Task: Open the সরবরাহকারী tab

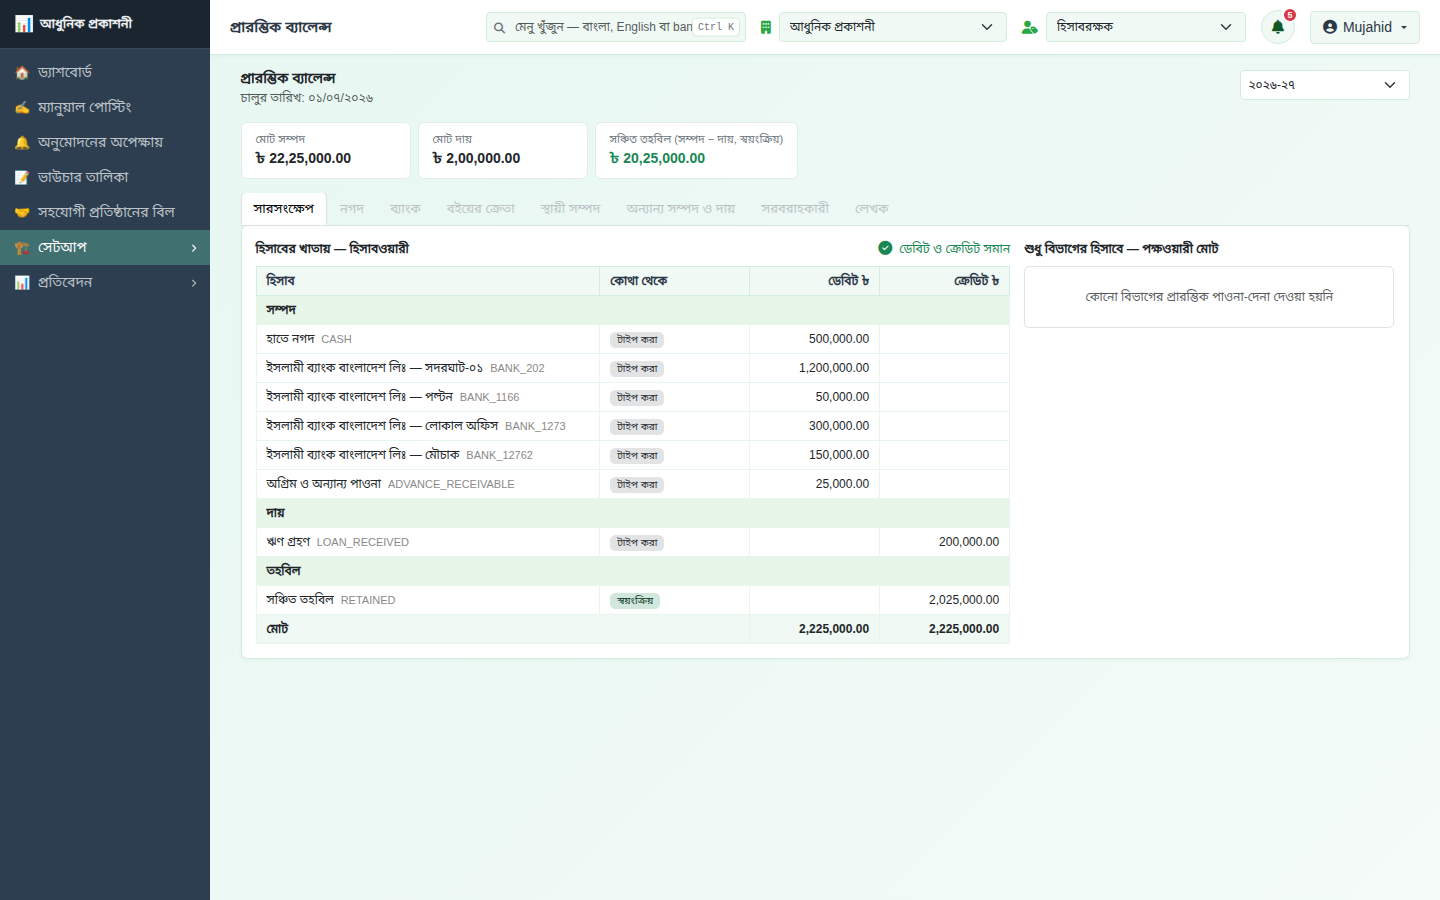Action: point(795,209)
